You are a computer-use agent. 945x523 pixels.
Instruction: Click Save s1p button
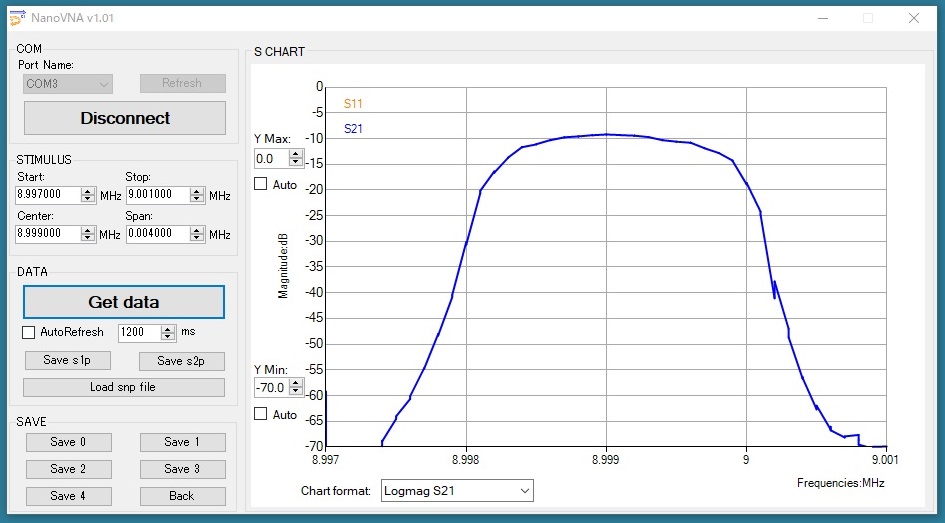(67, 361)
